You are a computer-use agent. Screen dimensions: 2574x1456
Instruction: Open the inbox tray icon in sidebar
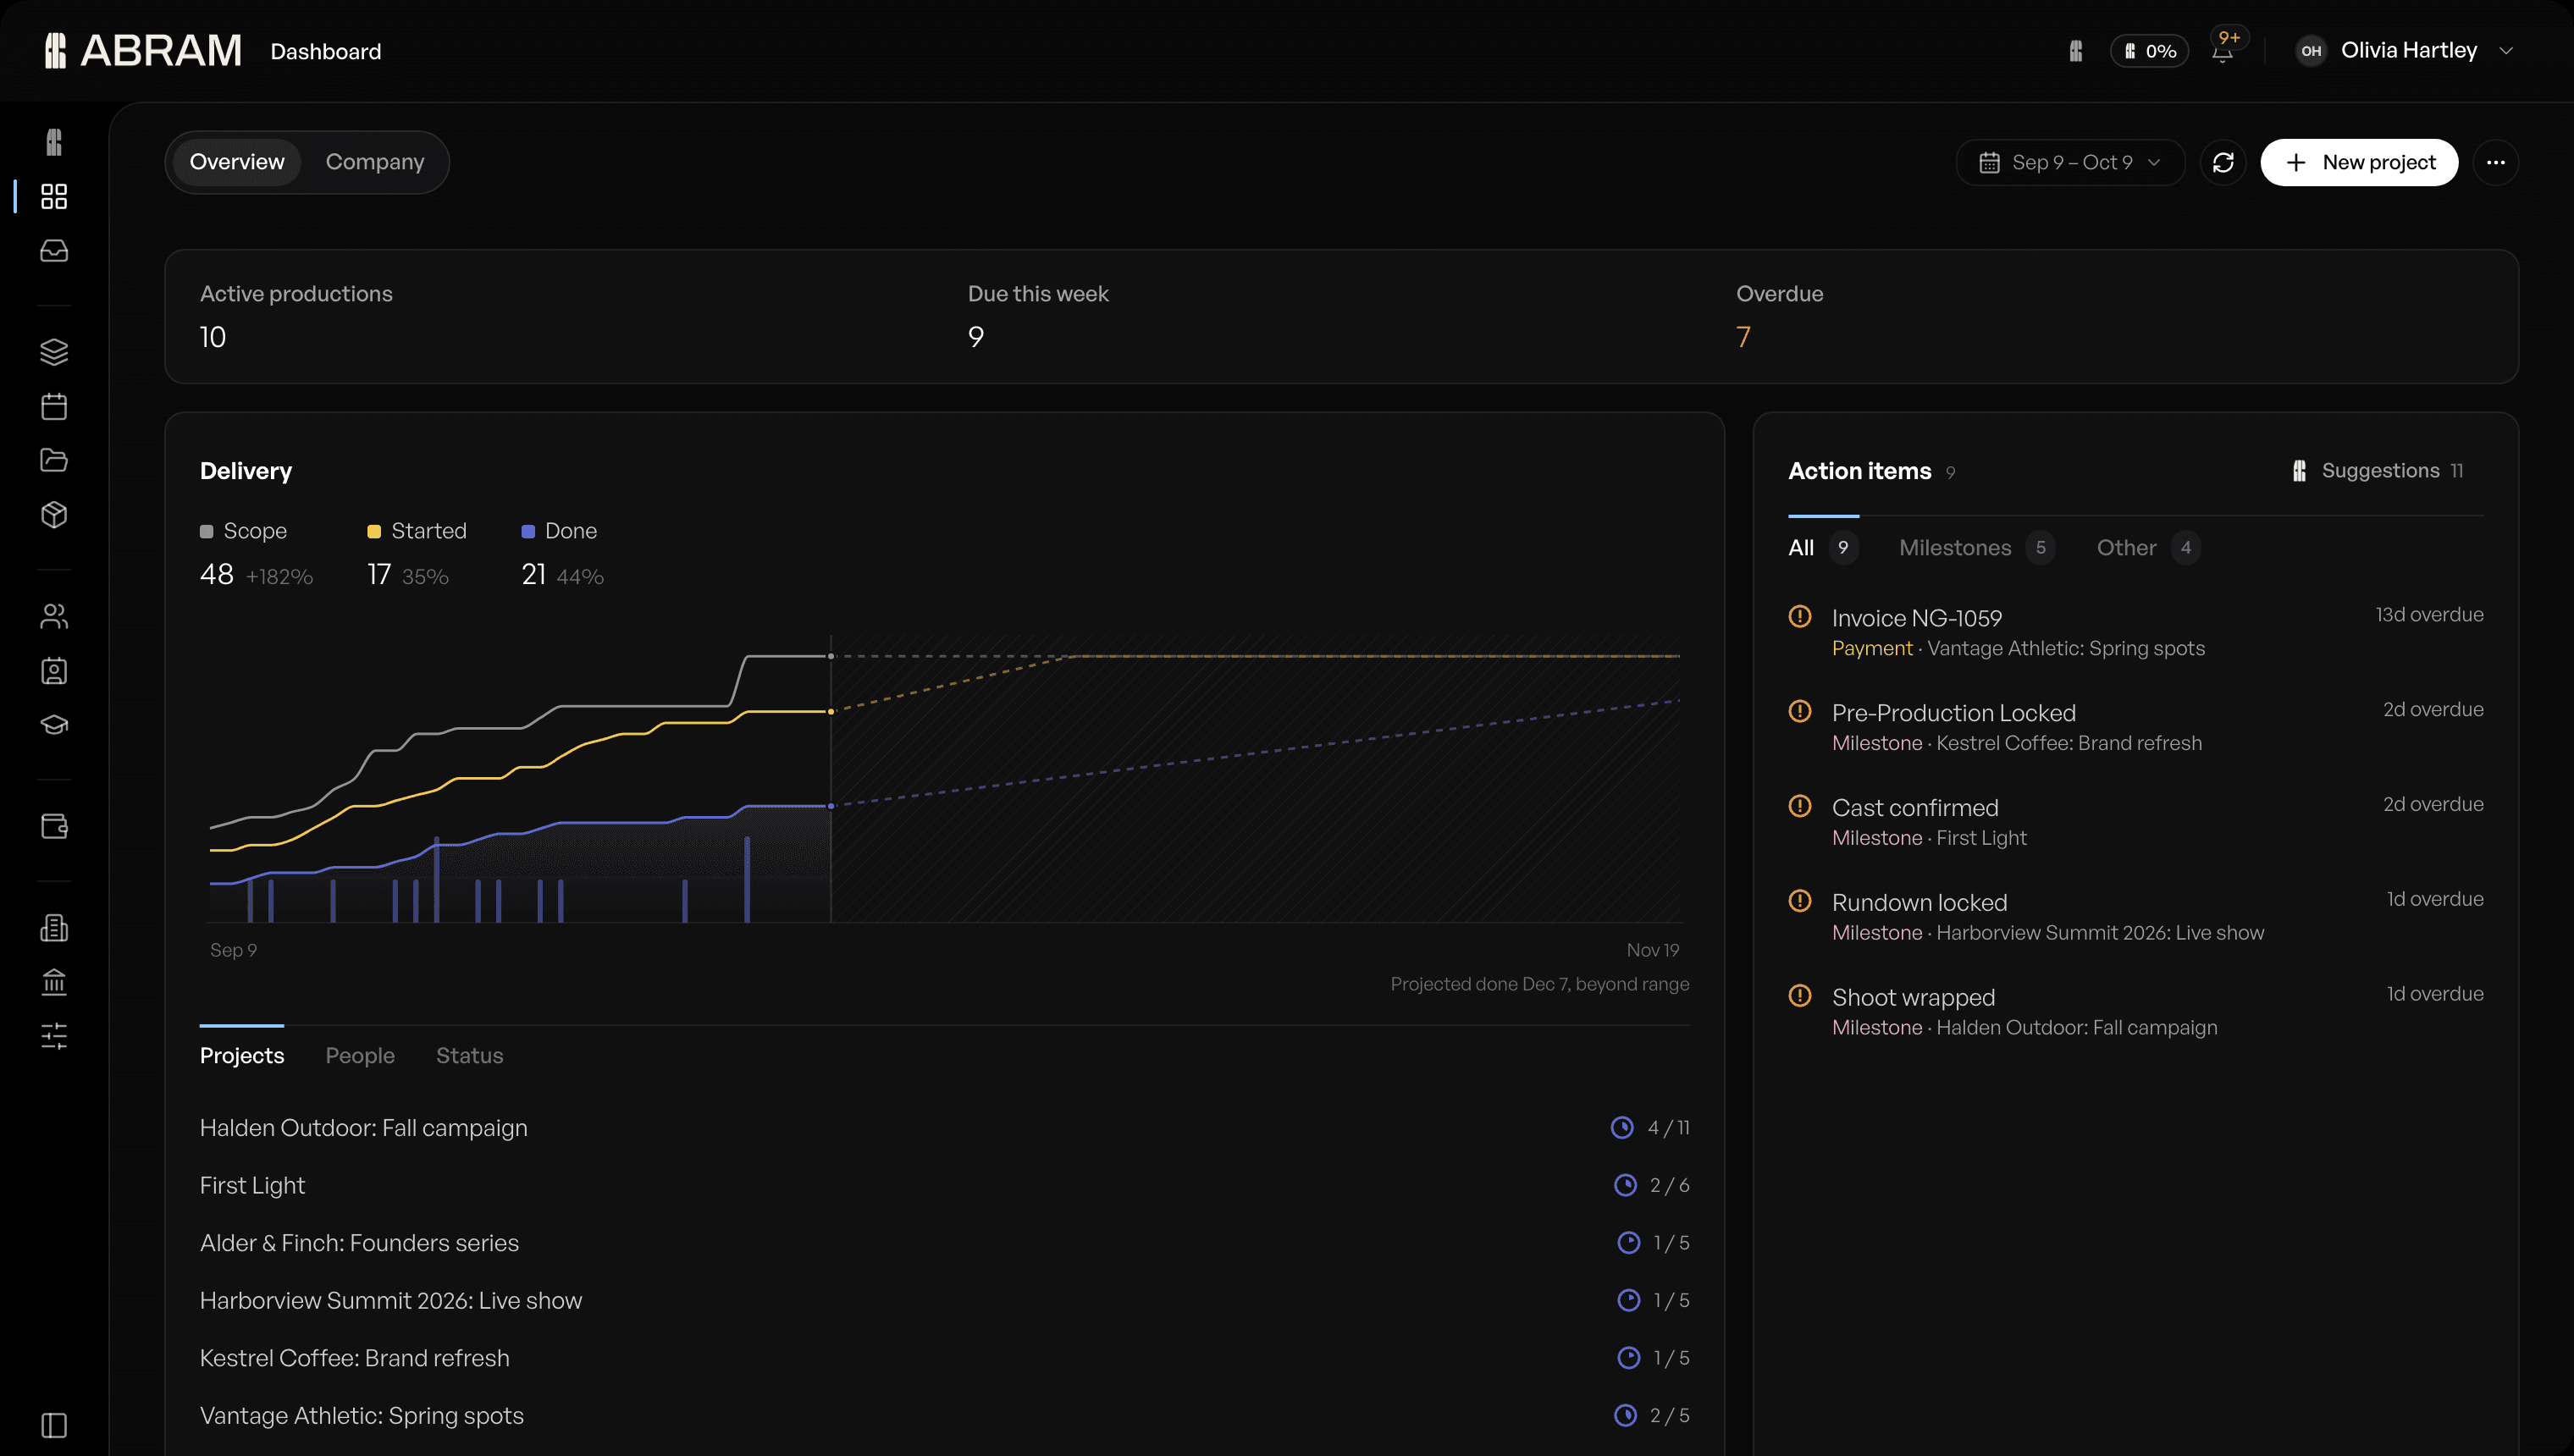(54, 251)
